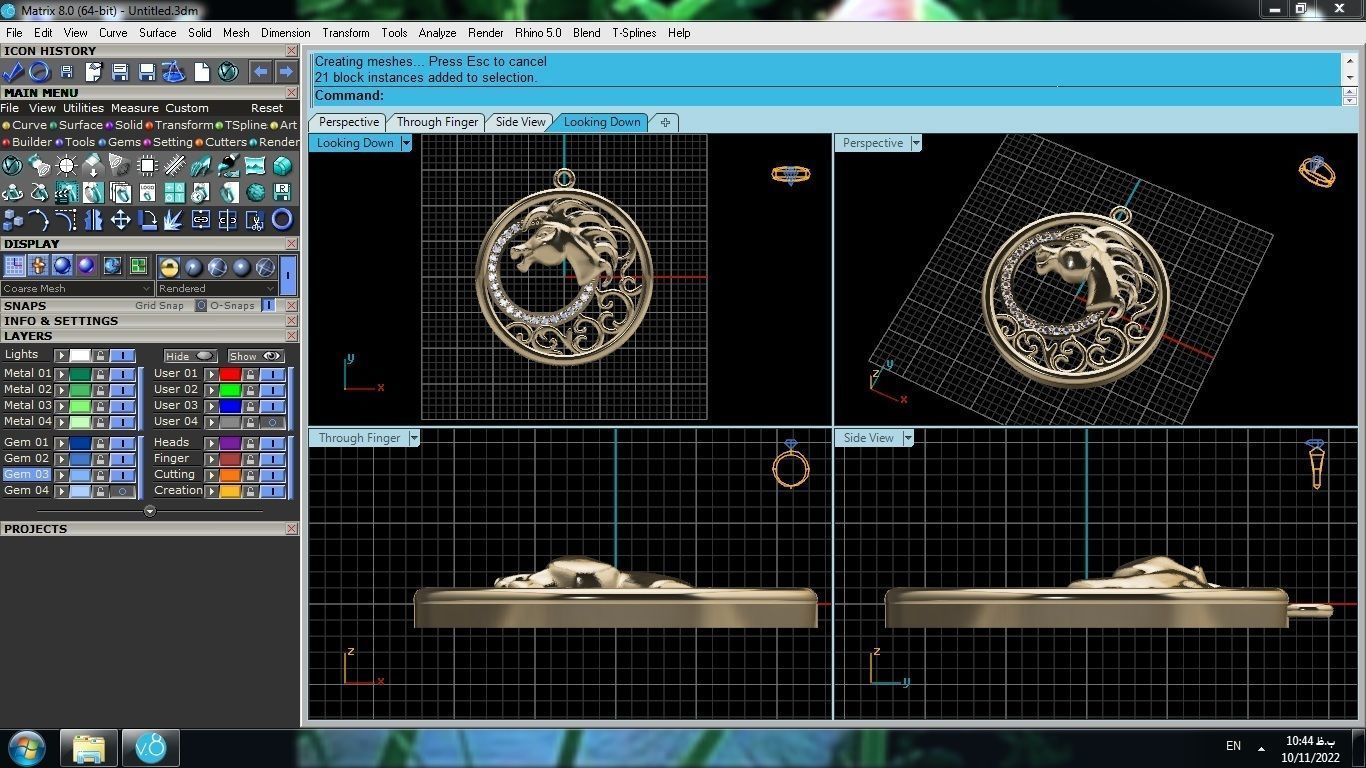Select the crosshair sun-shaped tool icon
The width and height of the screenshot is (1366, 768).
click(67, 166)
